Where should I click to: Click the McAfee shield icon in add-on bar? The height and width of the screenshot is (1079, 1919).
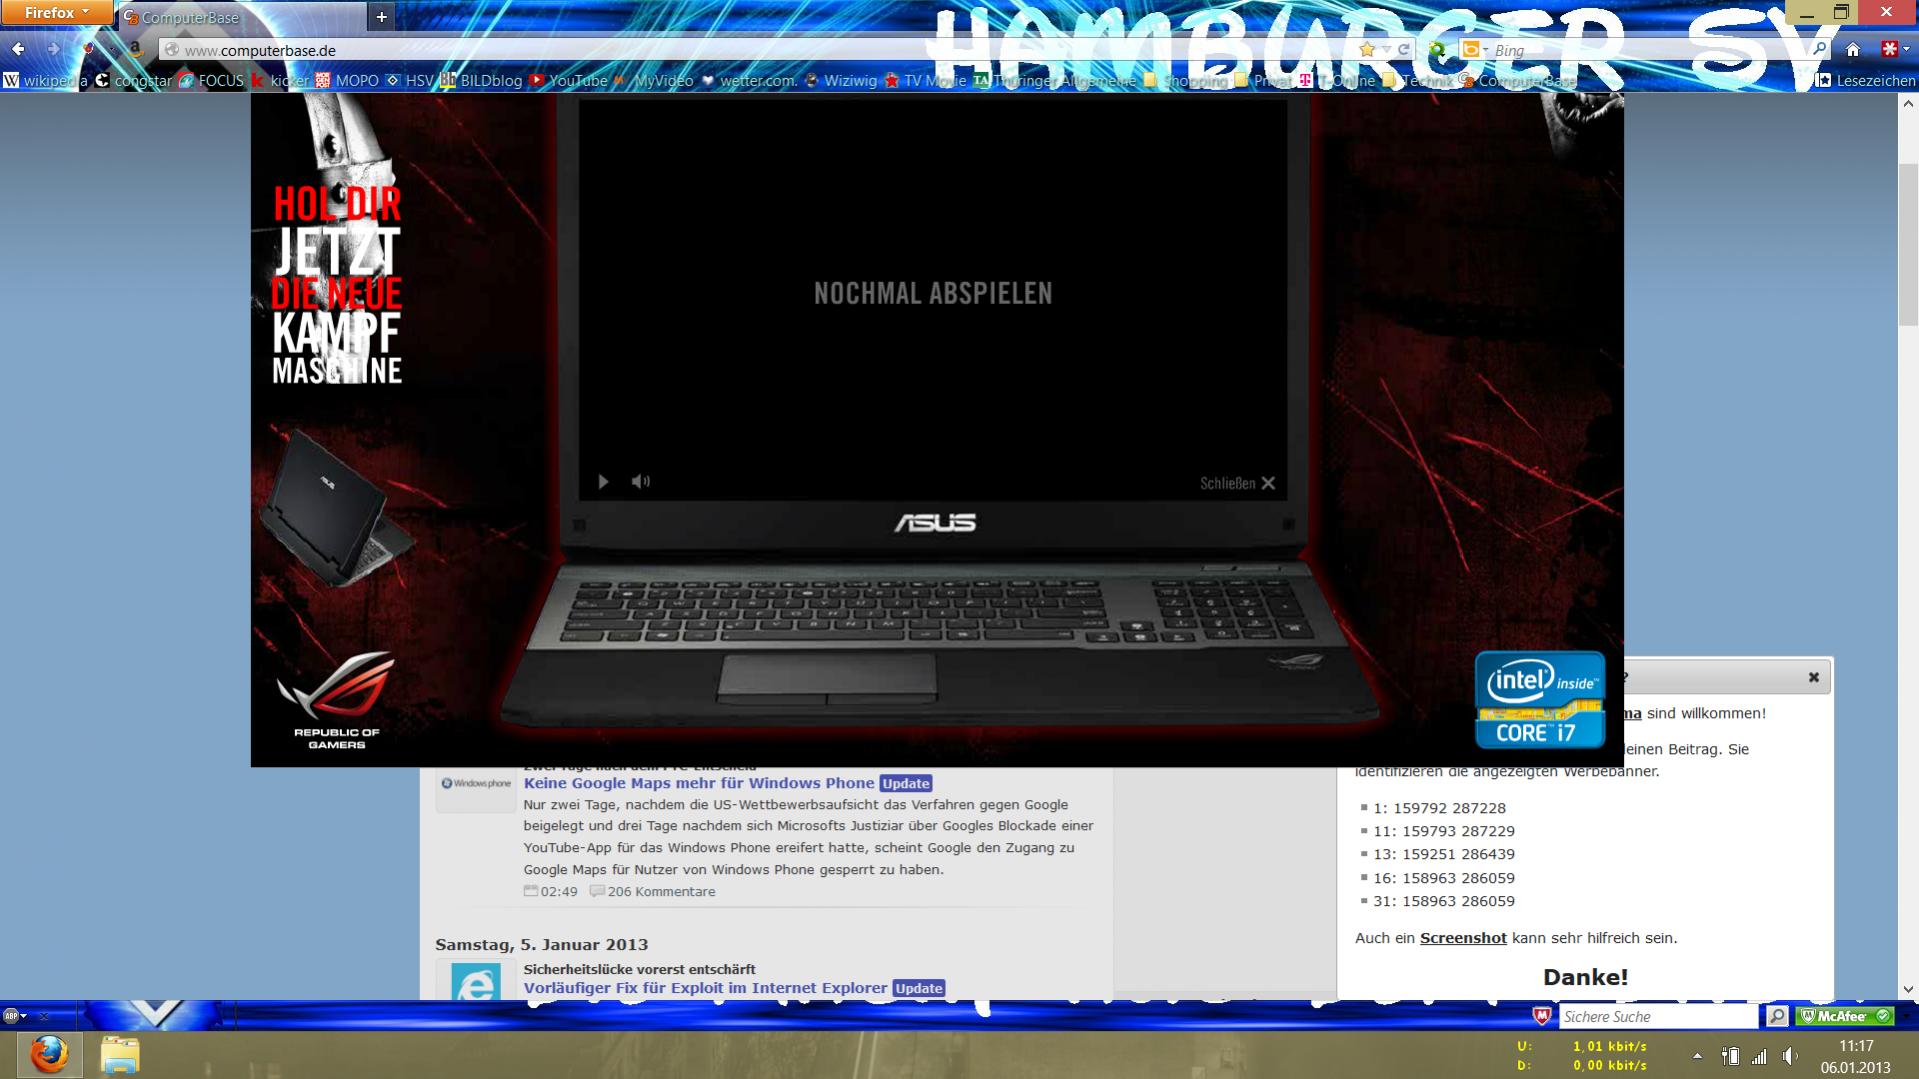point(1541,1016)
